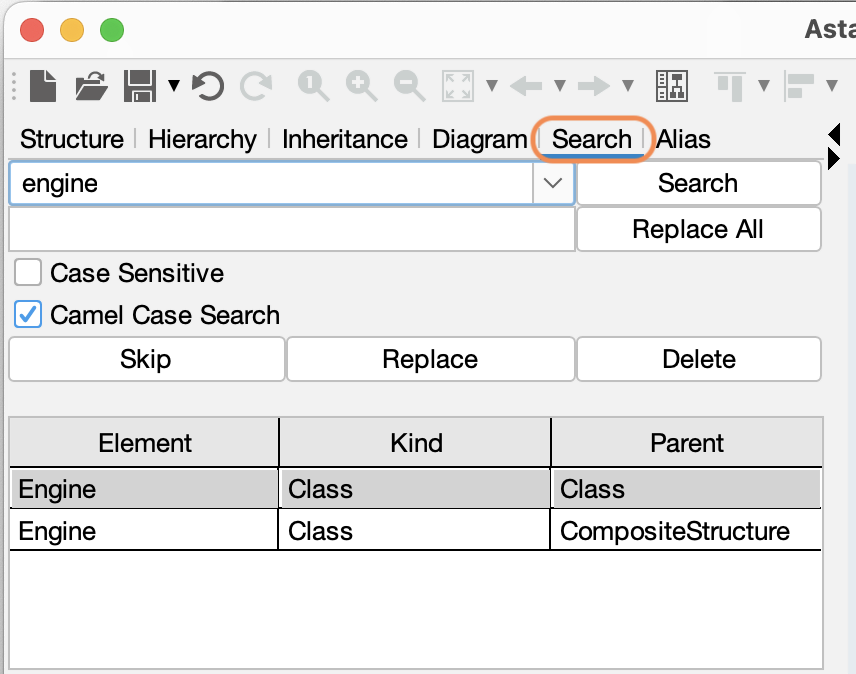
Task: Open the back navigation history dropdown
Action: pos(560,85)
